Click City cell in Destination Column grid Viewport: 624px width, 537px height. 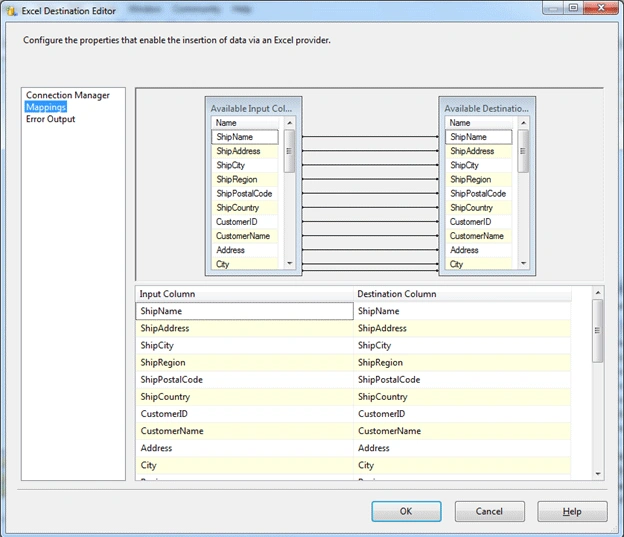point(462,465)
